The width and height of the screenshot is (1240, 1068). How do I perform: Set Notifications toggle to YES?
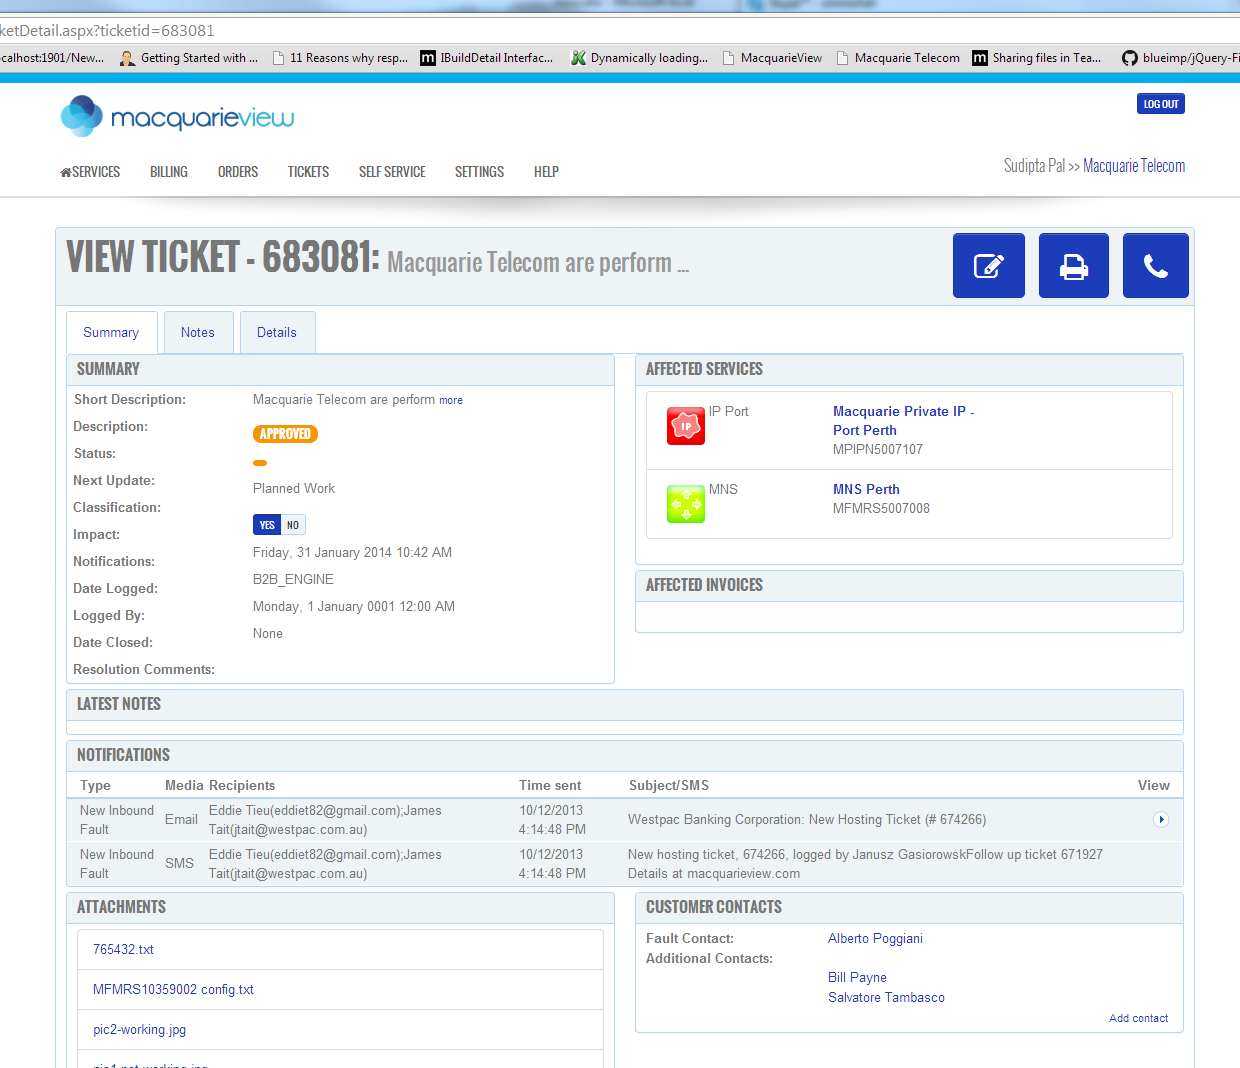click(267, 525)
